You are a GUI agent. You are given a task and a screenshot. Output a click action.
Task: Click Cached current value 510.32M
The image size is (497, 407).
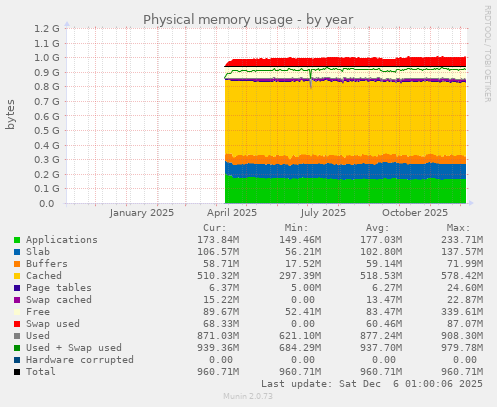[218, 276]
